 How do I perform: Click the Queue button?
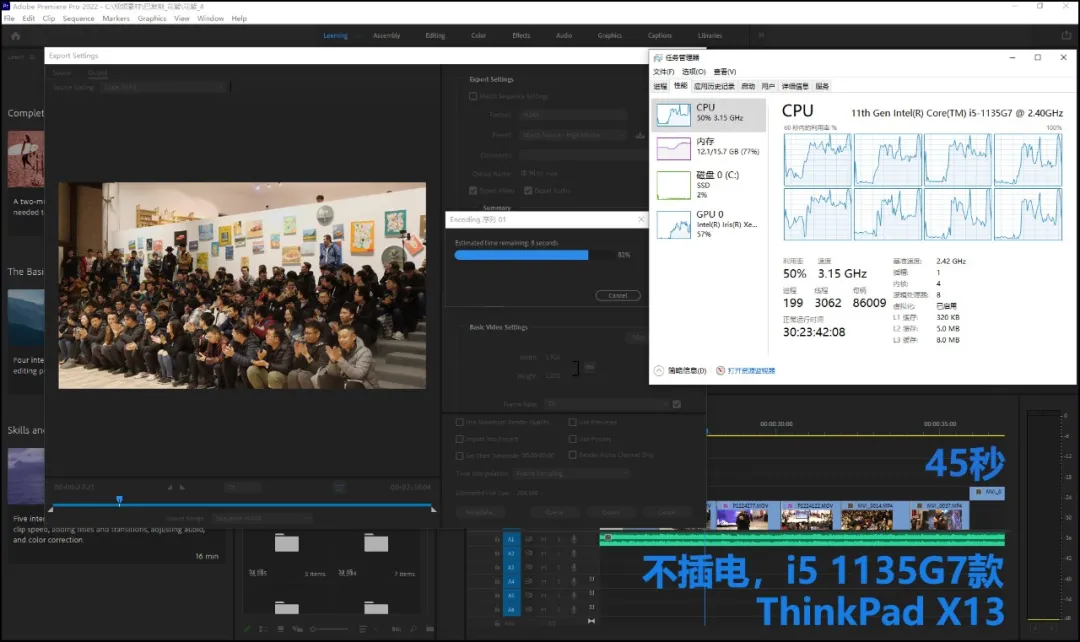point(554,512)
